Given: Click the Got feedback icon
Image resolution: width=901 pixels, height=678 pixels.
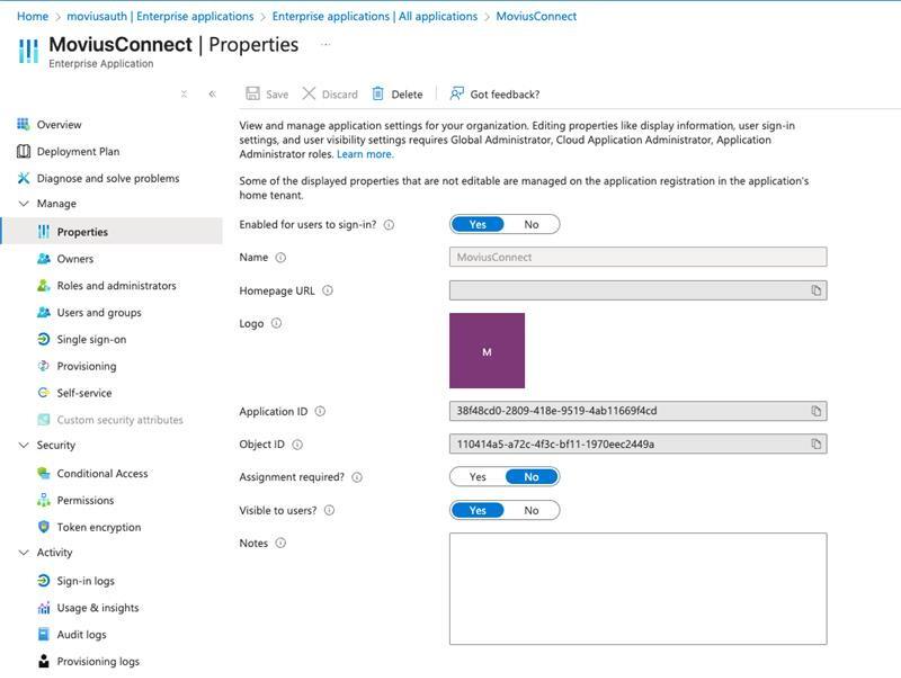Looking at the screenshot, I should 457,94.
